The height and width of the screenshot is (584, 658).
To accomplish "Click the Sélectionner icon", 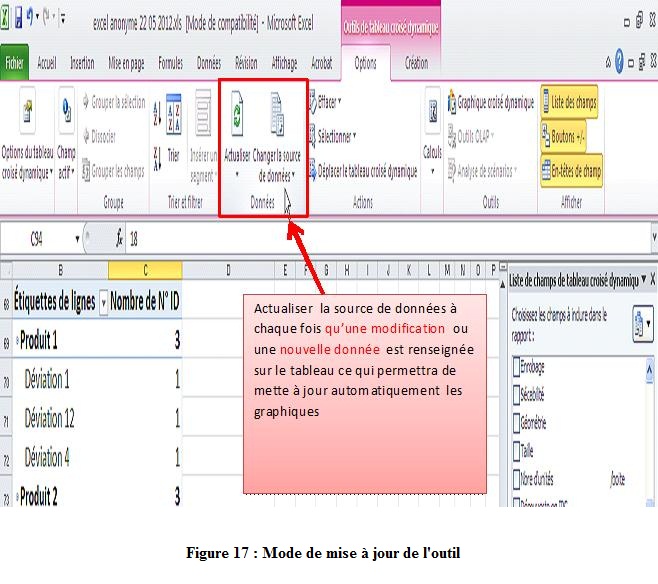I will tap(312, 136).
